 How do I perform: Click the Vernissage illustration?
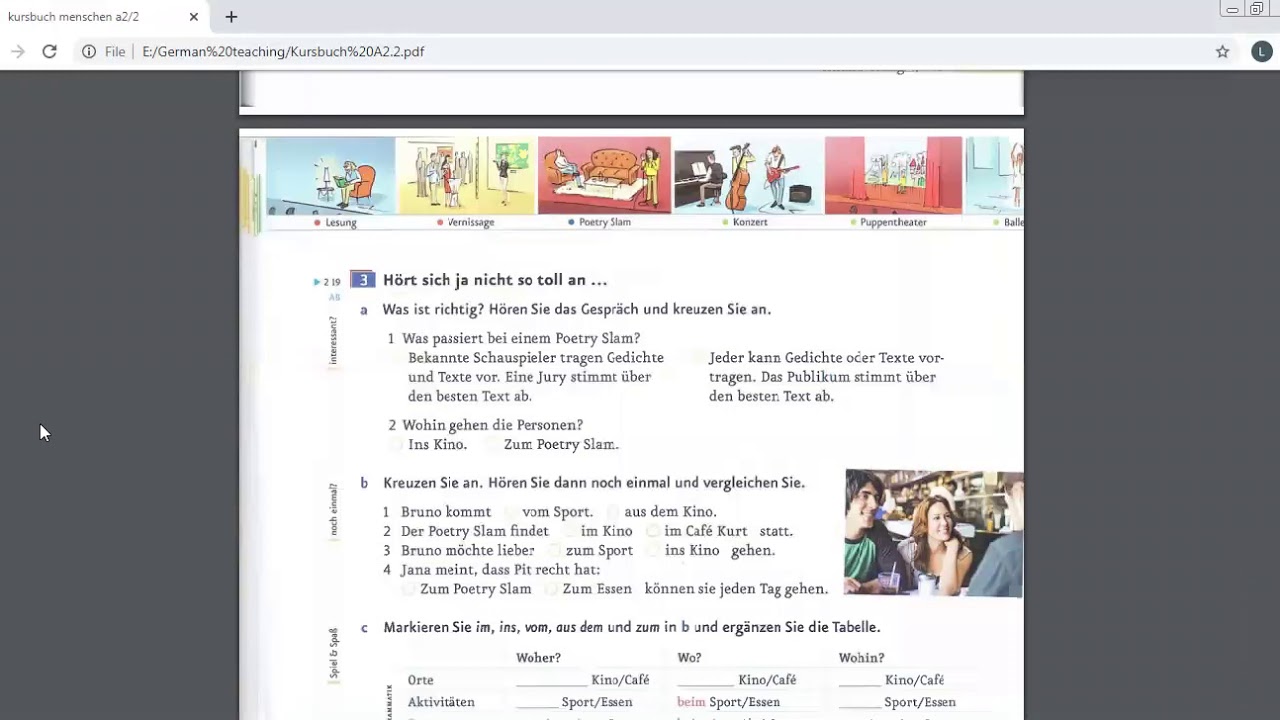pos(466,175)
